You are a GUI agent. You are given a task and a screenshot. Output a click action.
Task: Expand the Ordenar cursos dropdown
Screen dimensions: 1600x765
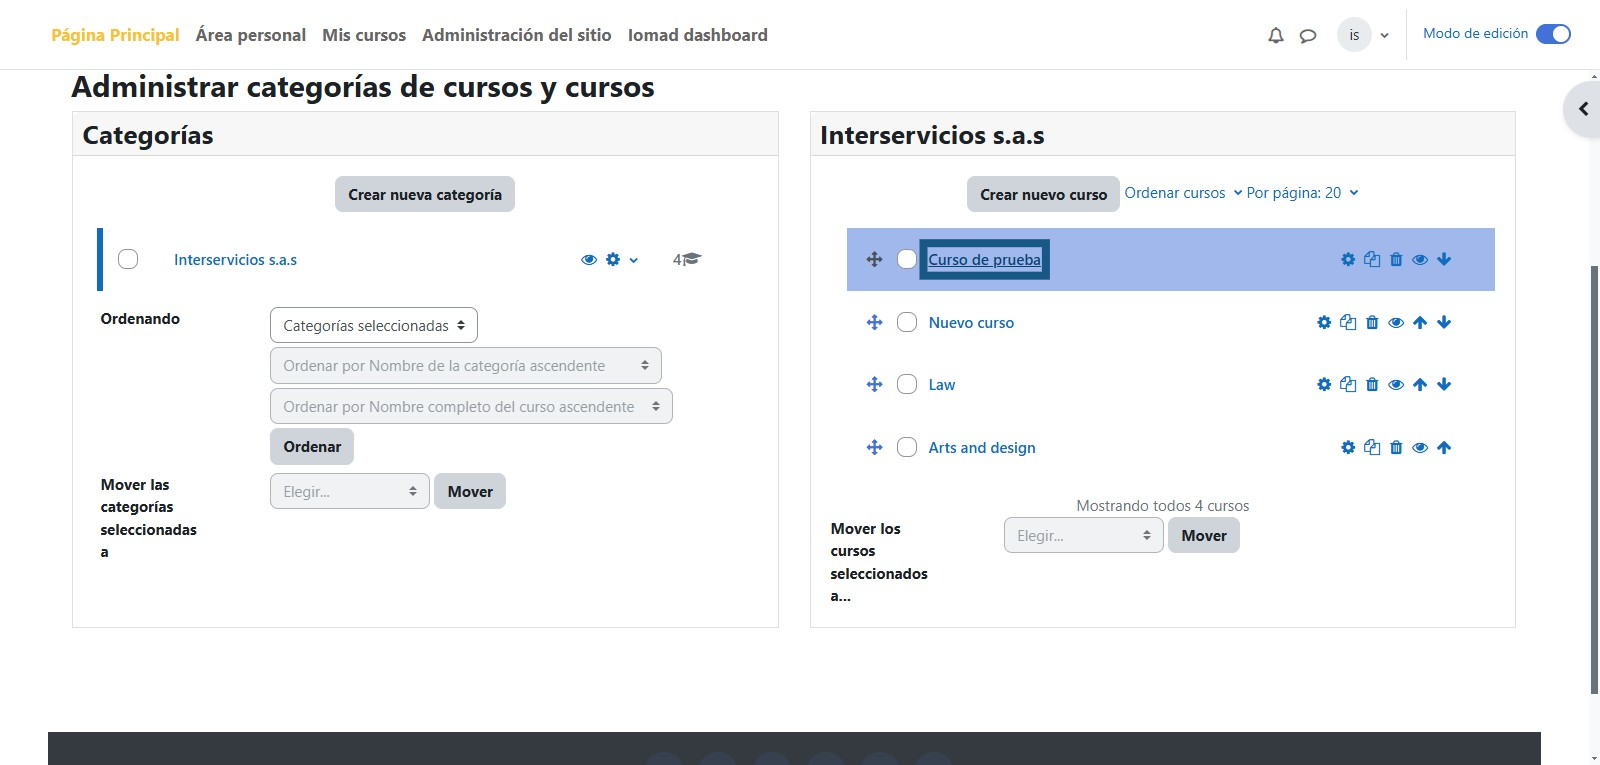click(x=1182, y=193)
